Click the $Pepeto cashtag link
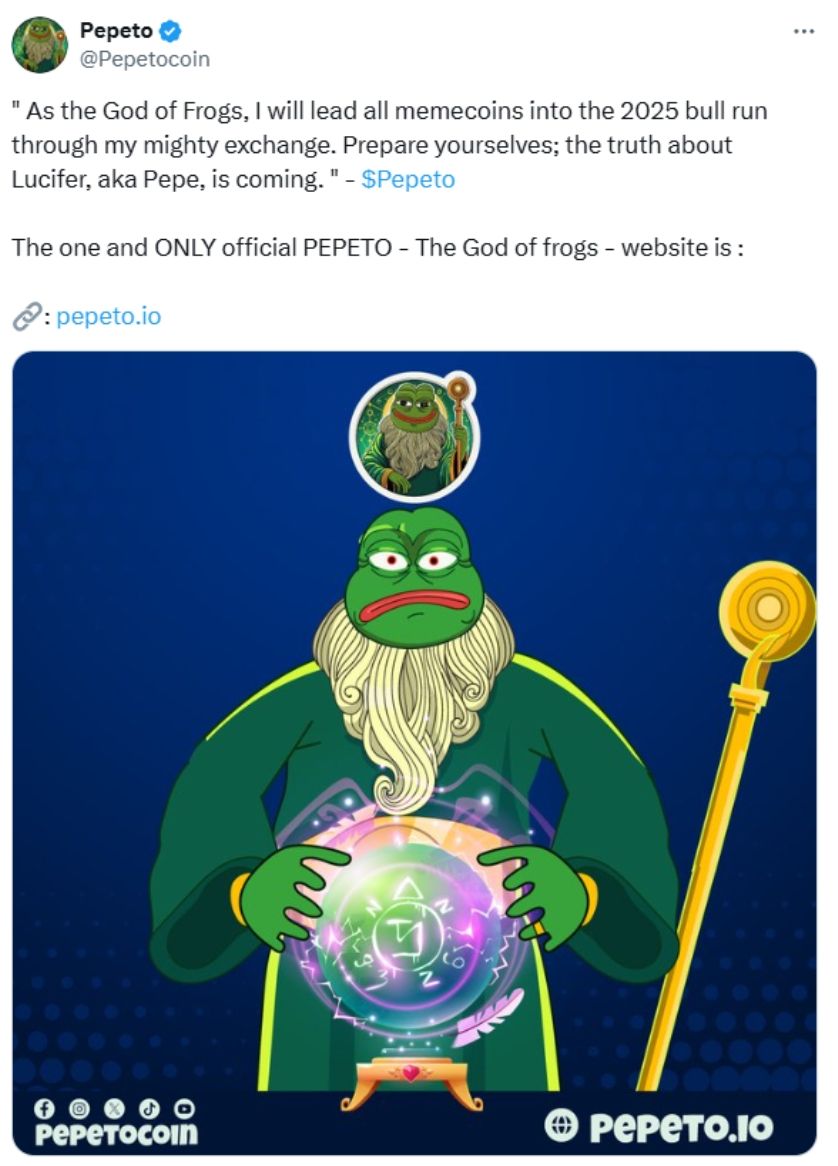The height and width of the screenshot is (1166, 838). pos(407,179)
